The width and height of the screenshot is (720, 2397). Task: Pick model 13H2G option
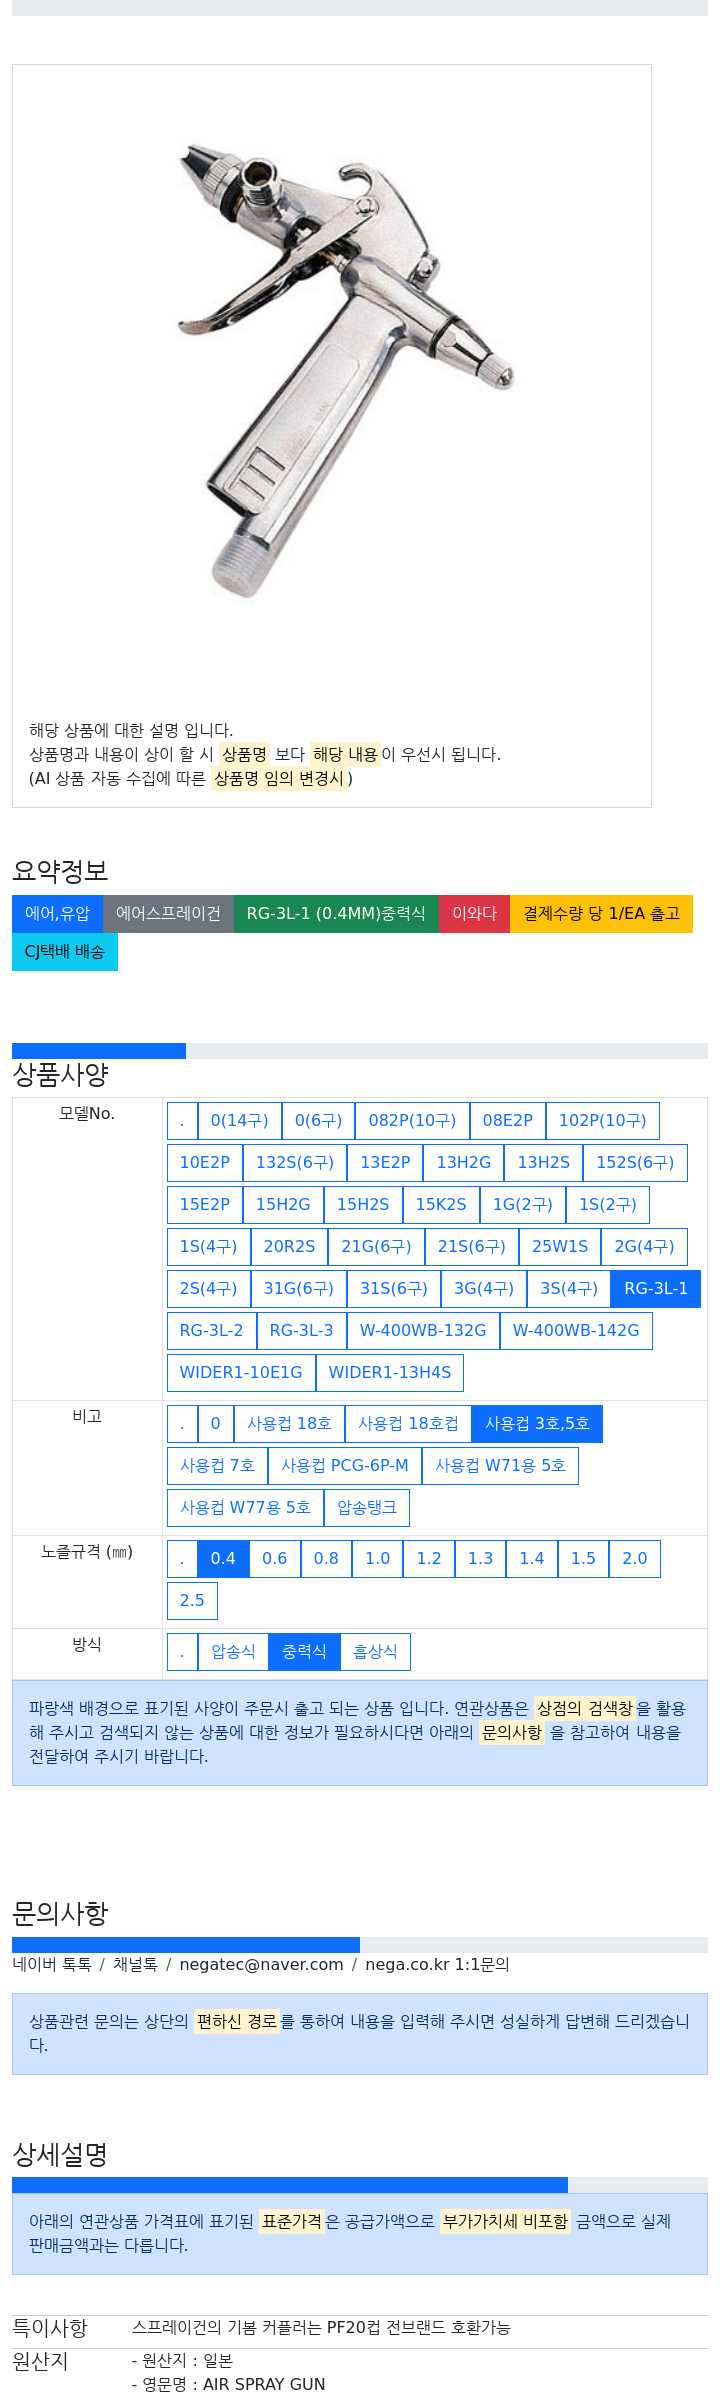point(464,1163)
